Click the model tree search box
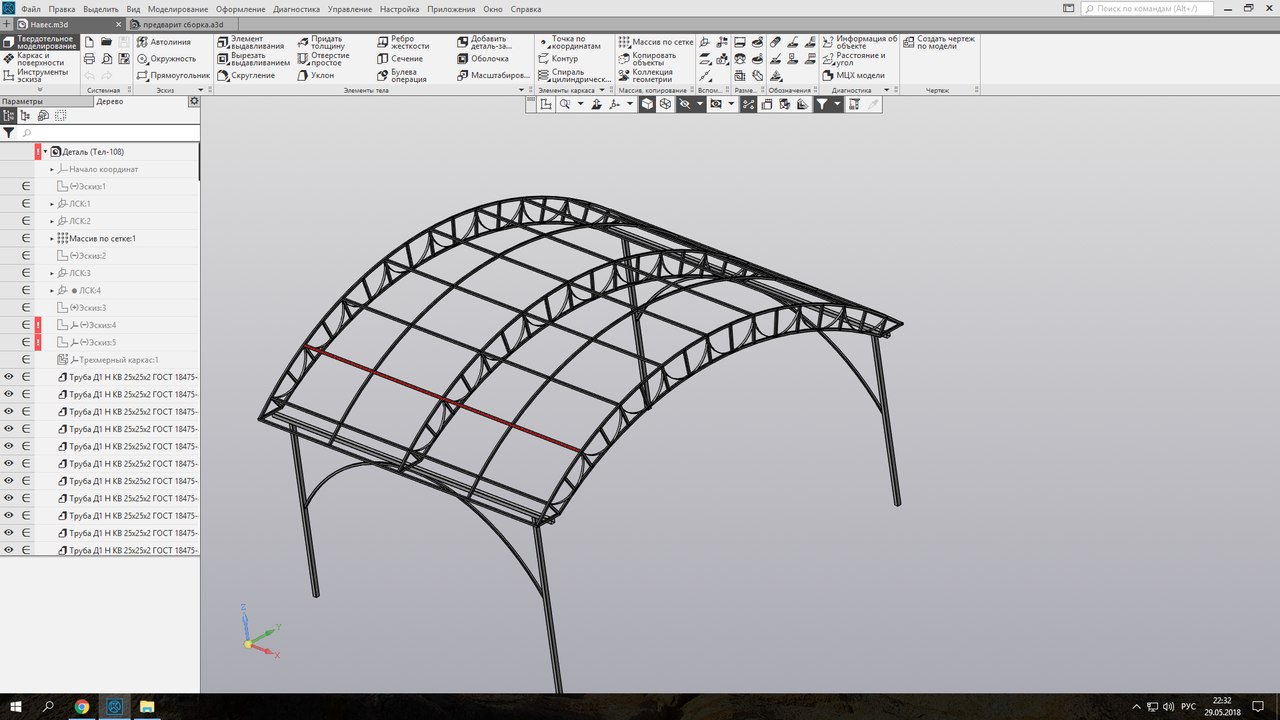Screen dimensions: 1280x720 108,132
